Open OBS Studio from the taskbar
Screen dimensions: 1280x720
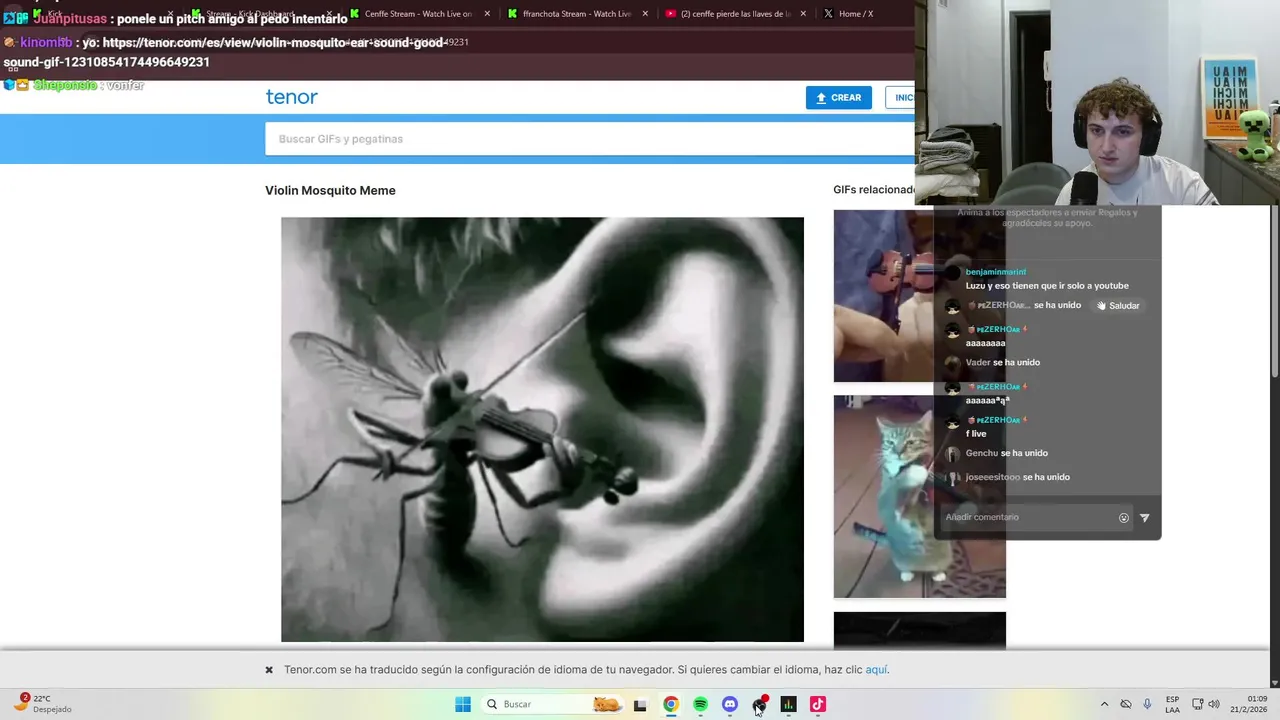coord(760,705)
